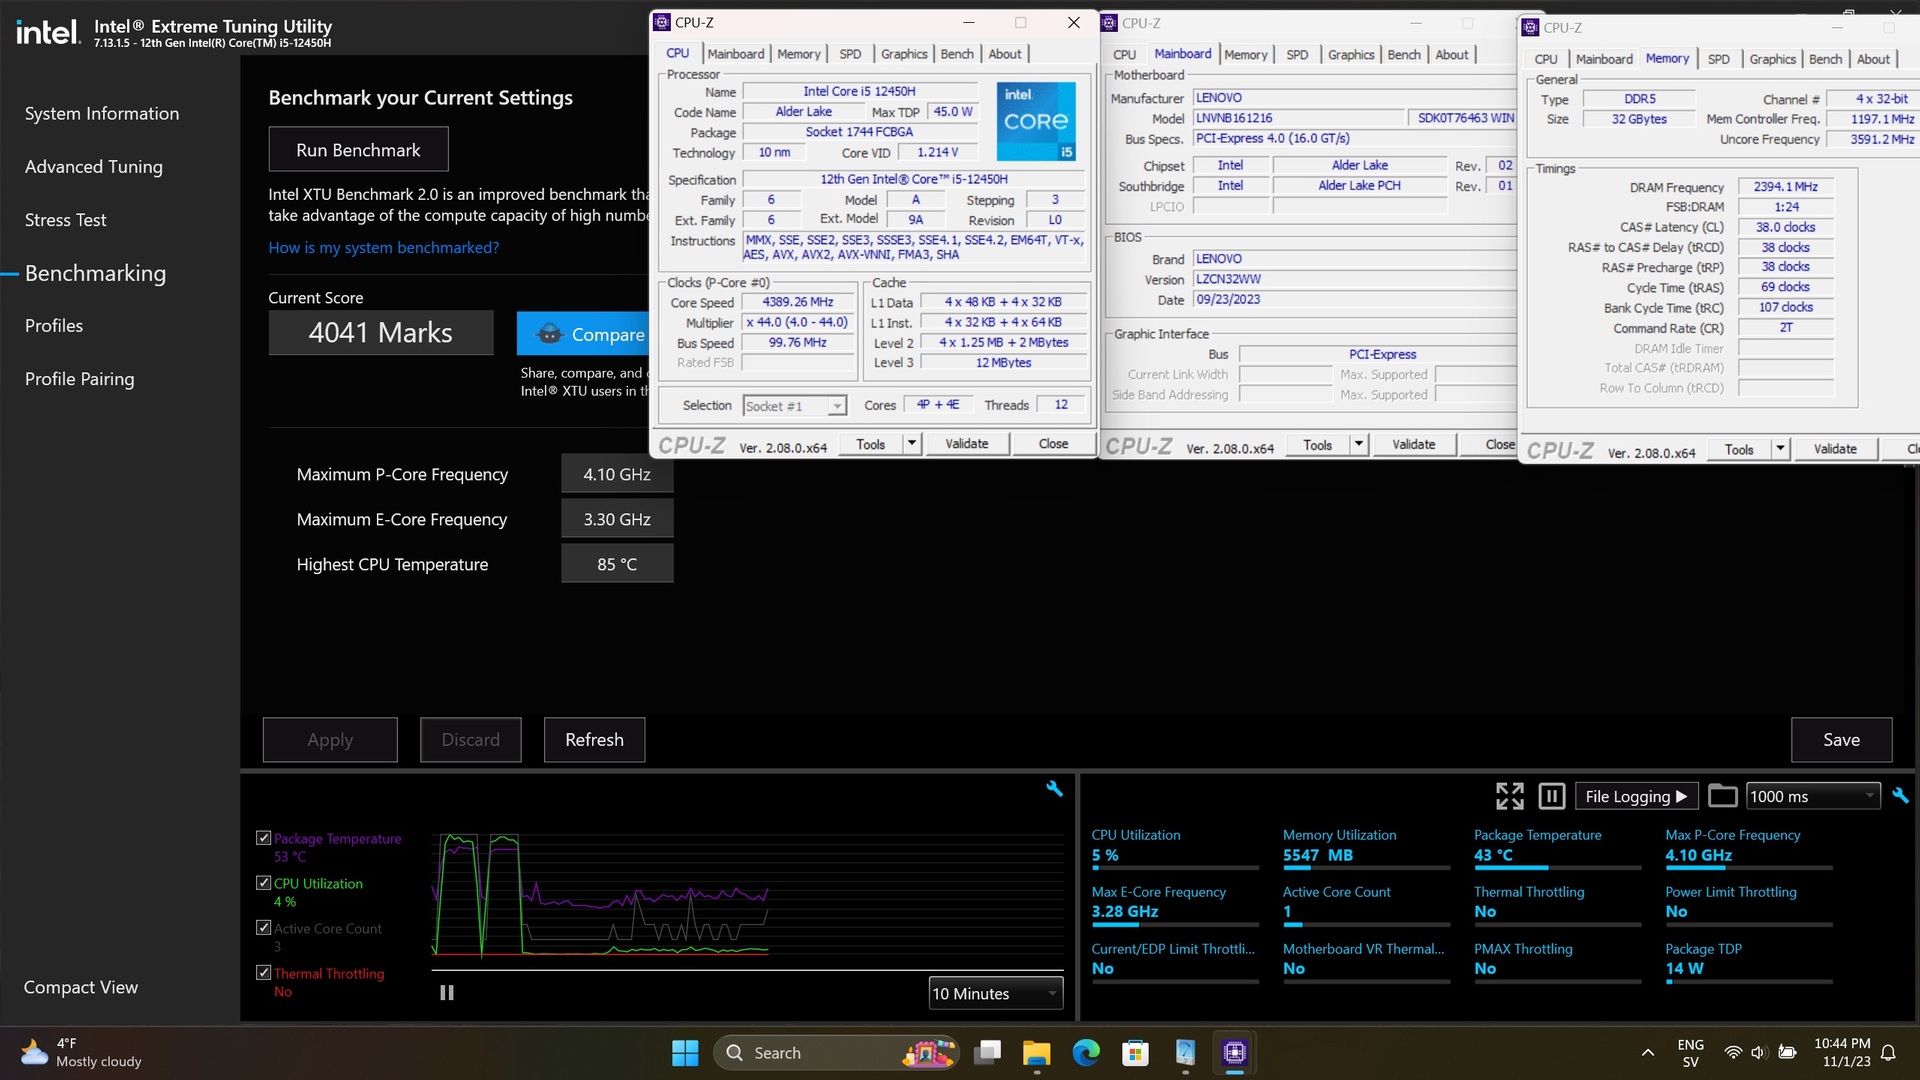This screenshot has width=1920, height=1080.
Task: Run the XTU benchmark
Action: pos(358,149)
